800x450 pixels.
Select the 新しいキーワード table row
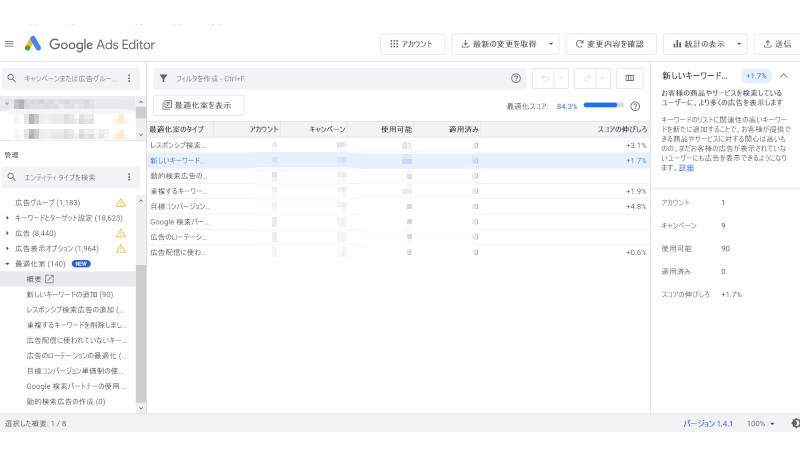pos(398,161)
